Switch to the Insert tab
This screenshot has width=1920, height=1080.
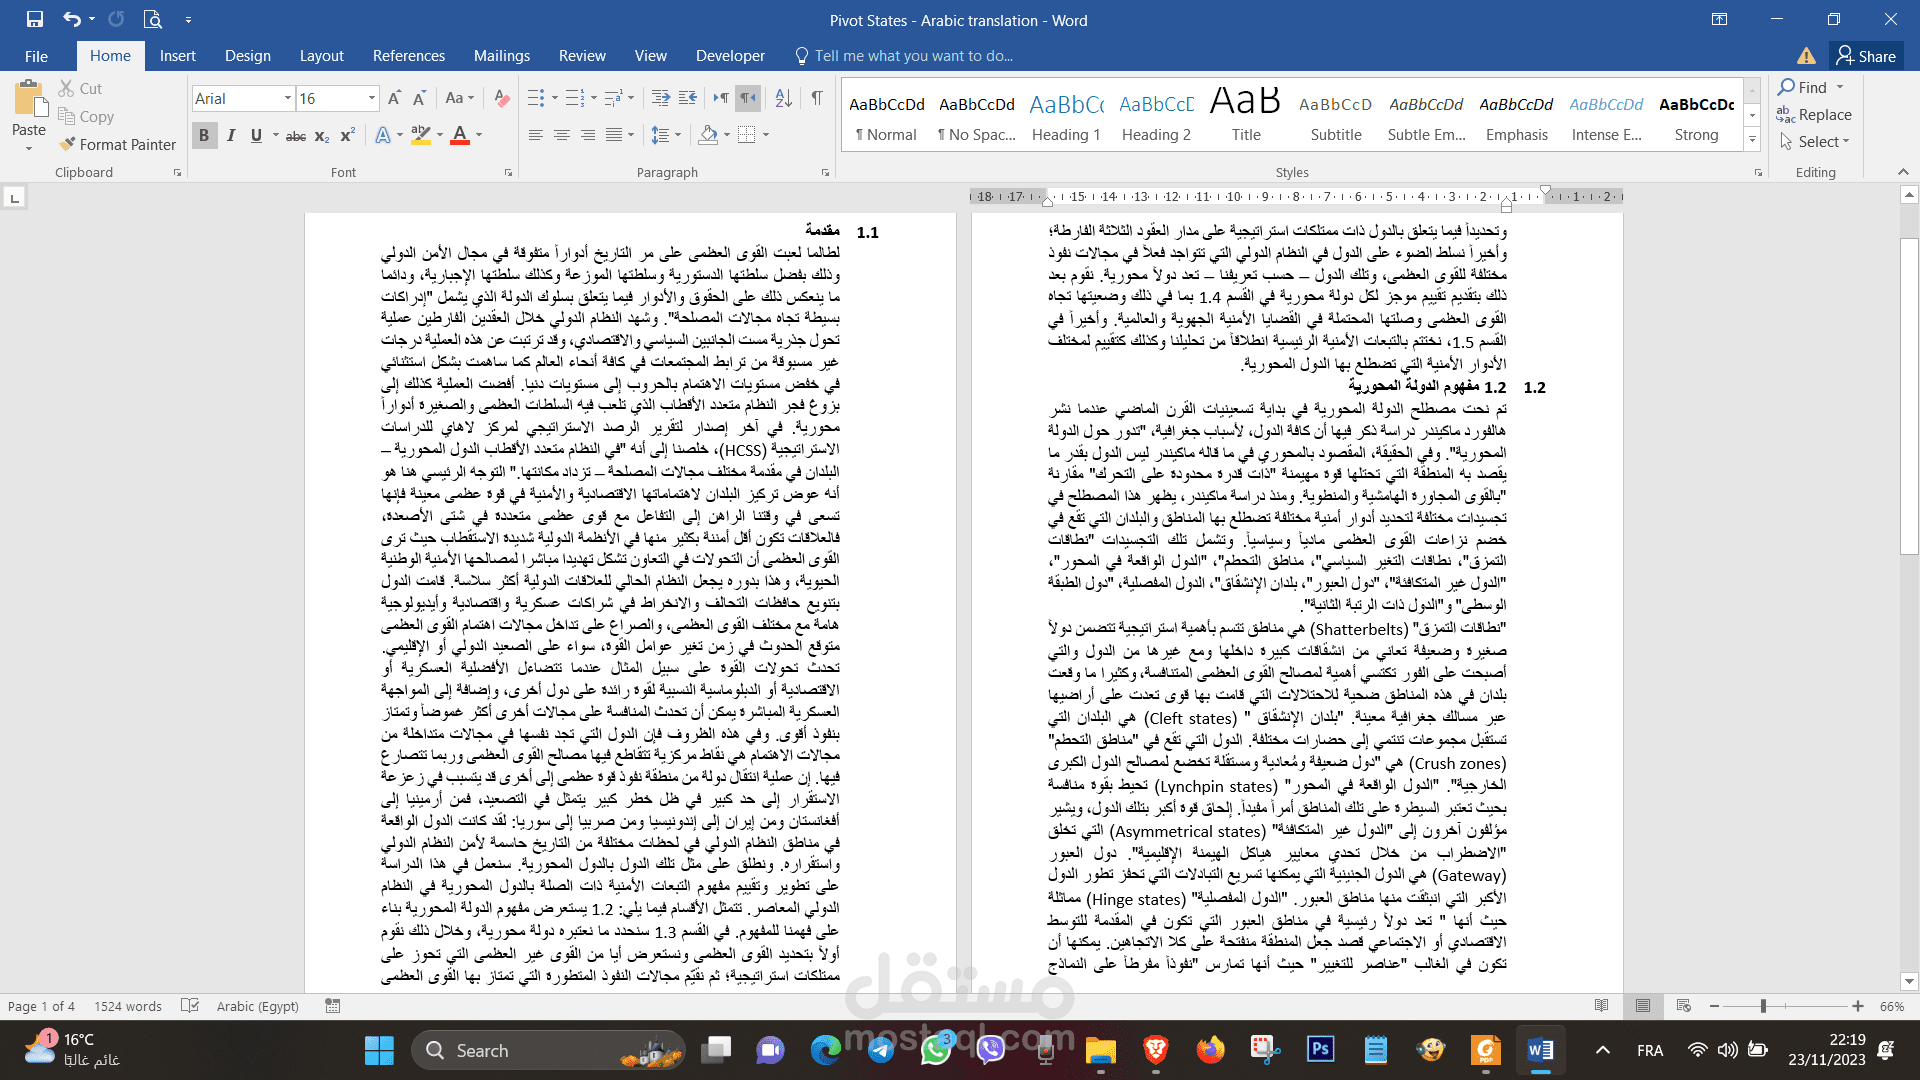(x=177, y=56)
